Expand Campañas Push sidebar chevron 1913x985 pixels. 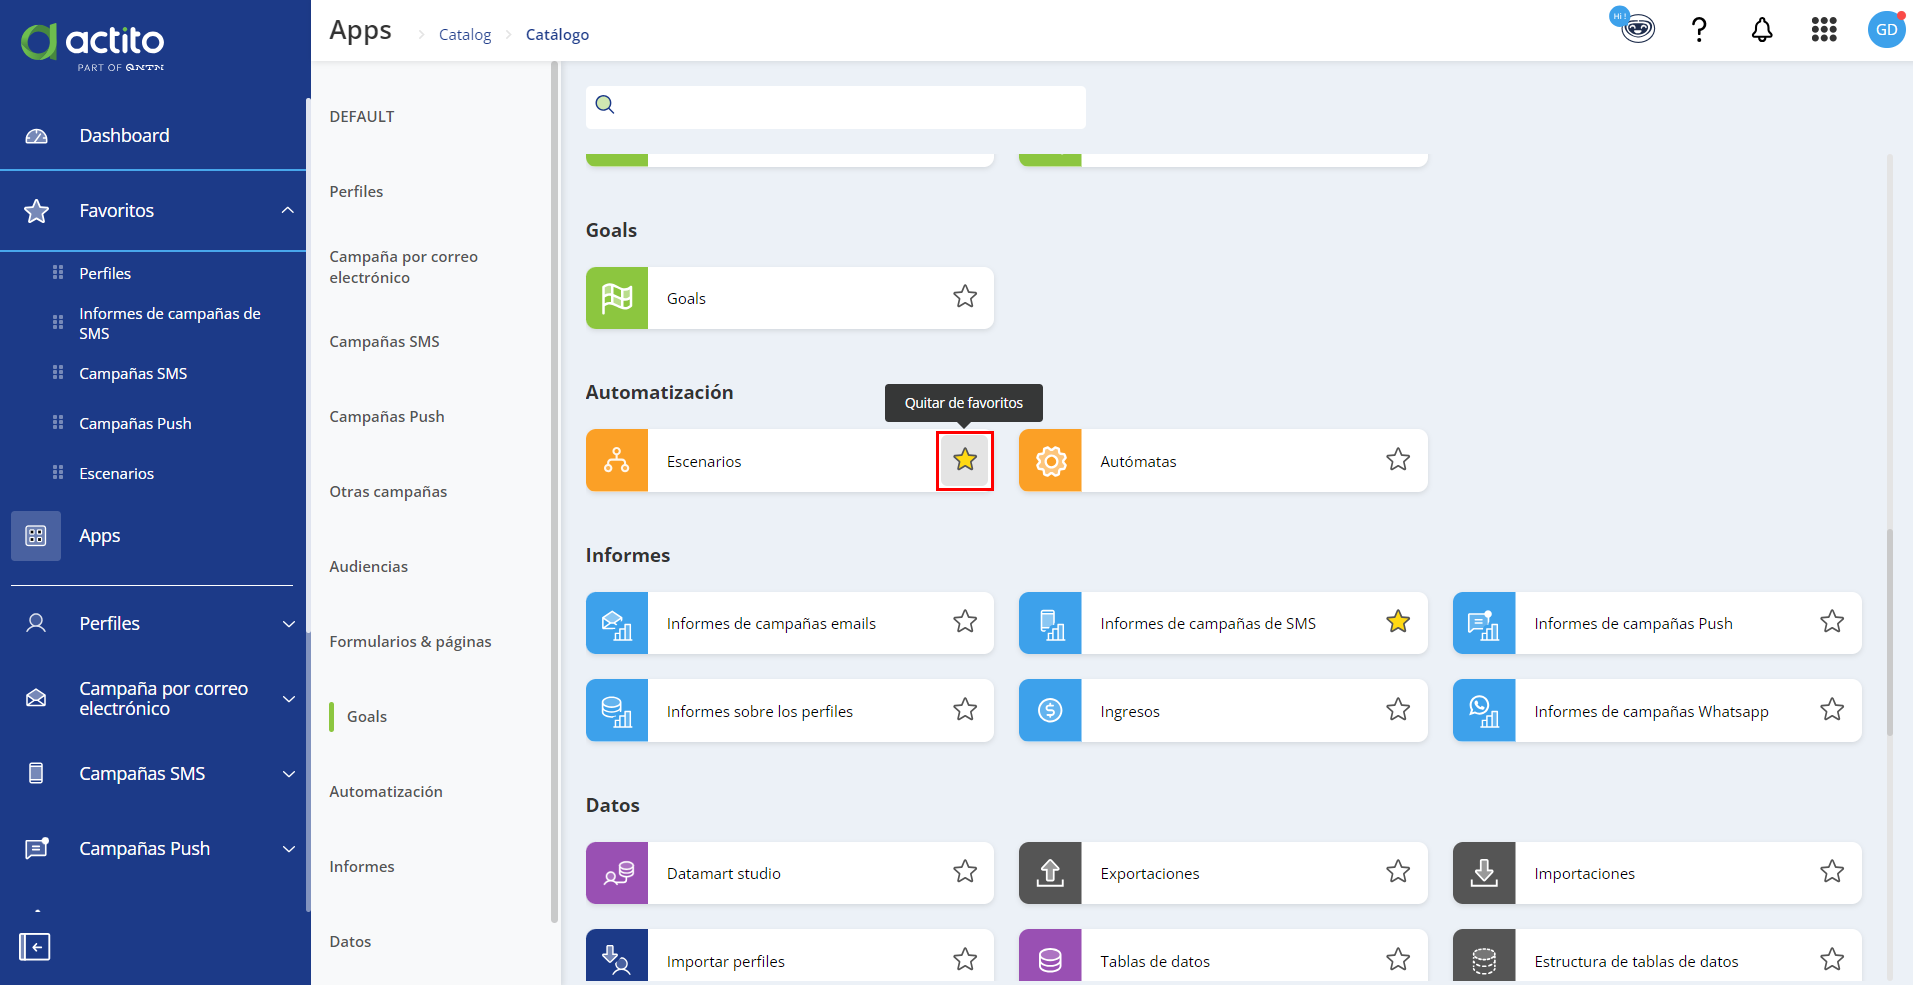click(x=288, y=849)
